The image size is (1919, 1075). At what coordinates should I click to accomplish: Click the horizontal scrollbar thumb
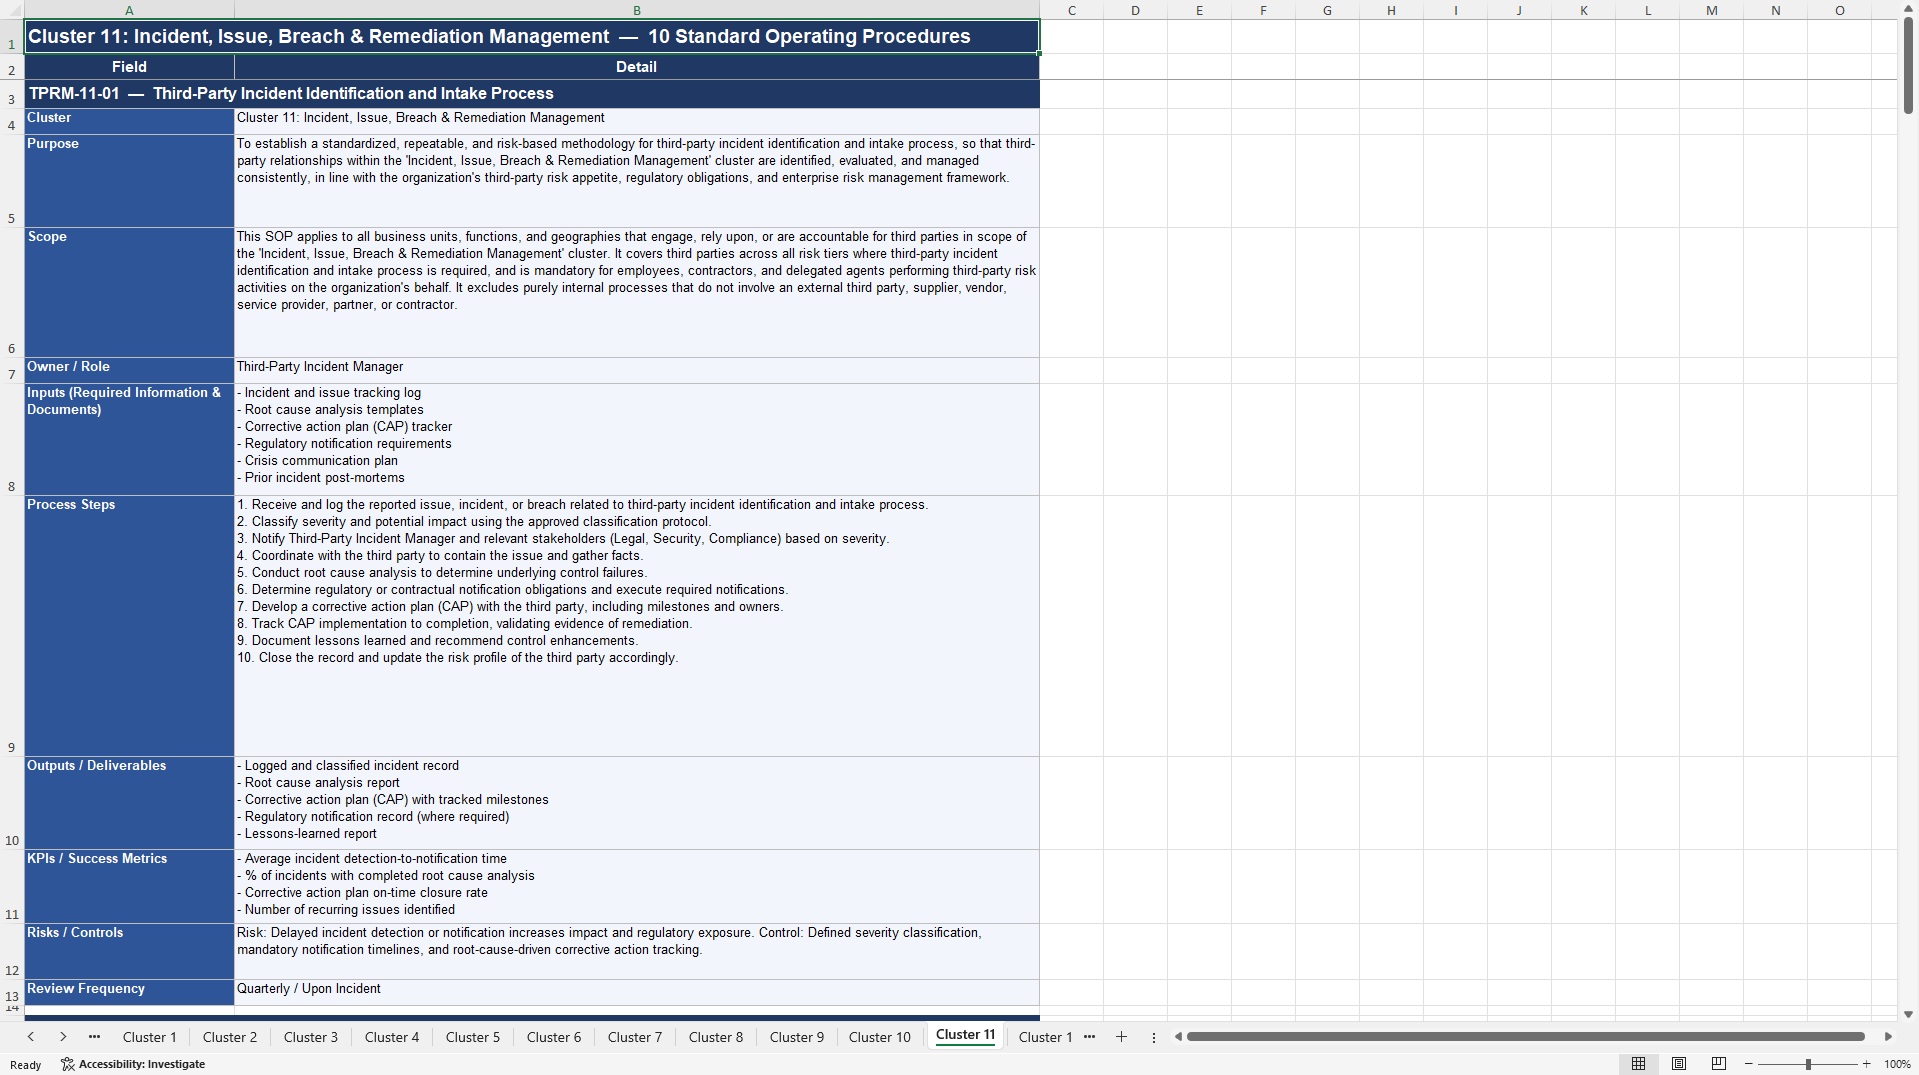tap(1526, 1037)
